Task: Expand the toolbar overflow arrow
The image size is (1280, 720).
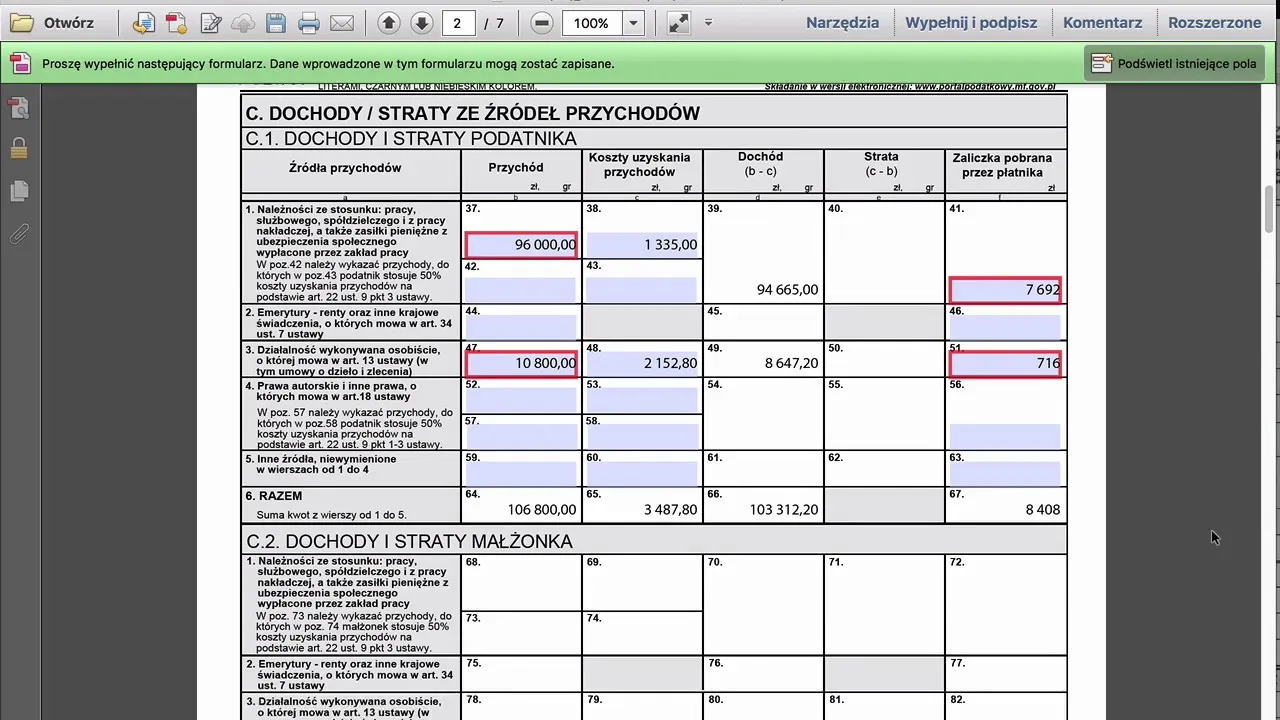Action: (x=708, y=23)
